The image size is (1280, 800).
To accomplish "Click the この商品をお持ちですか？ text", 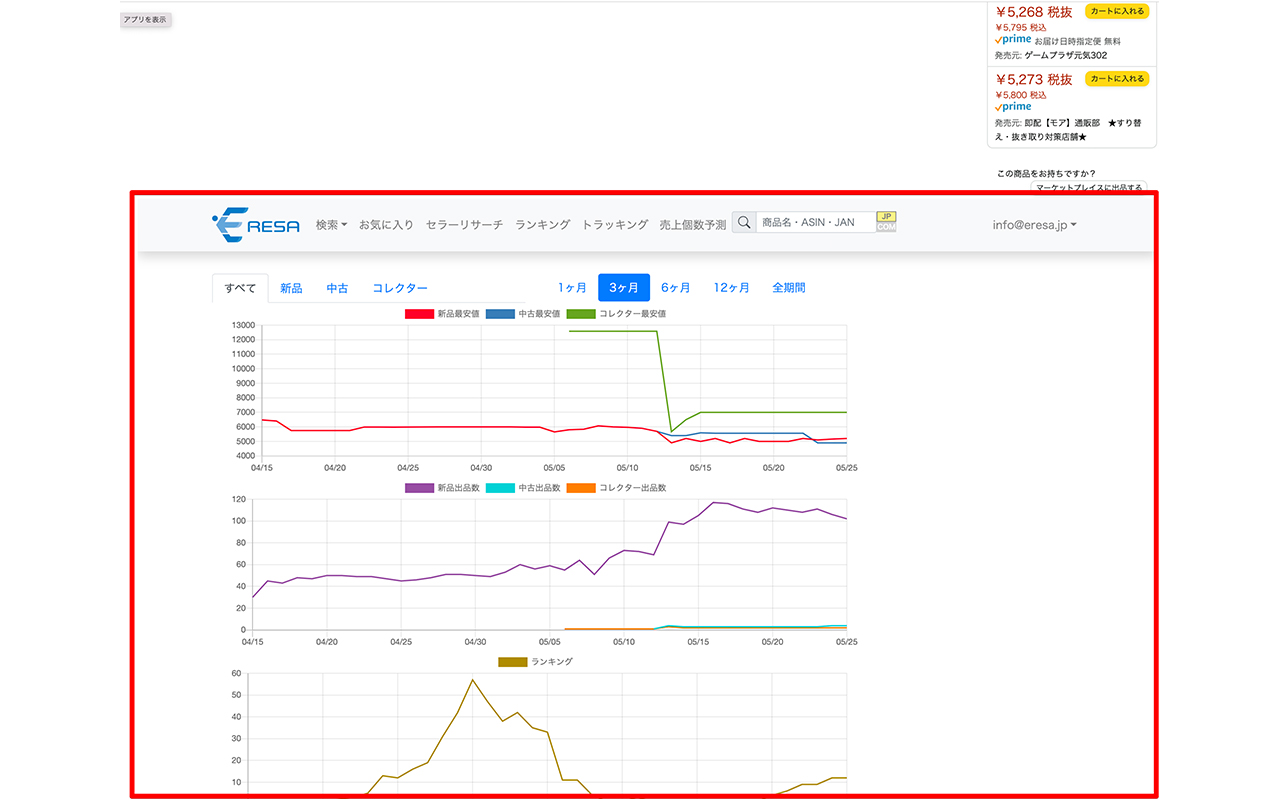I will [x=1046, y=173].
